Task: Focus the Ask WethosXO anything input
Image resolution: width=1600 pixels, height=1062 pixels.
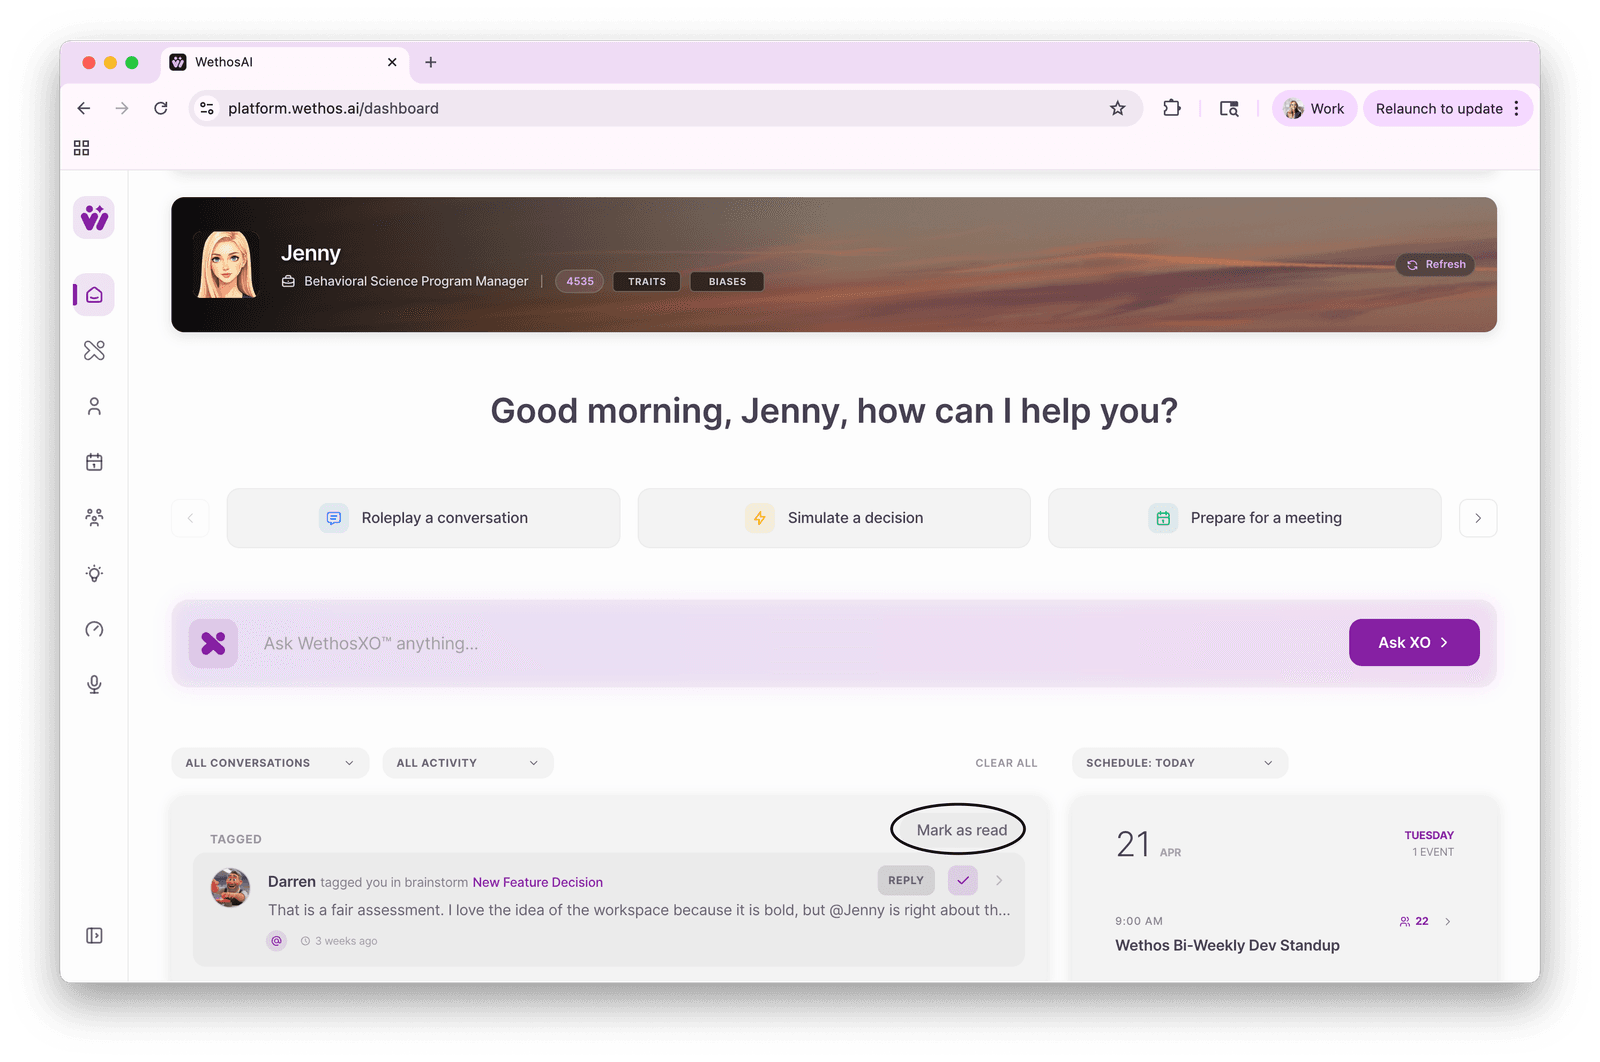Action: pyautogui.click(x=800, y=643)
